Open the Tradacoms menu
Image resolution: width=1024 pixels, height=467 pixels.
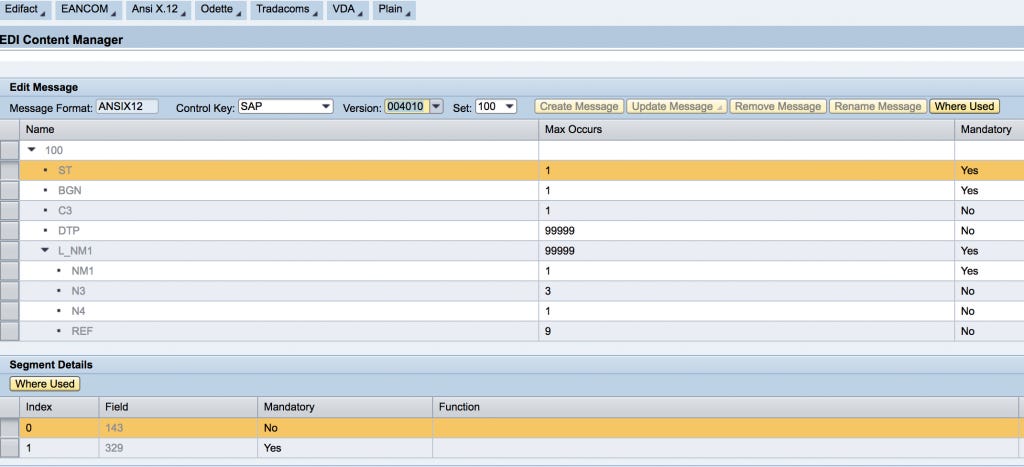(x=286, y=10)
